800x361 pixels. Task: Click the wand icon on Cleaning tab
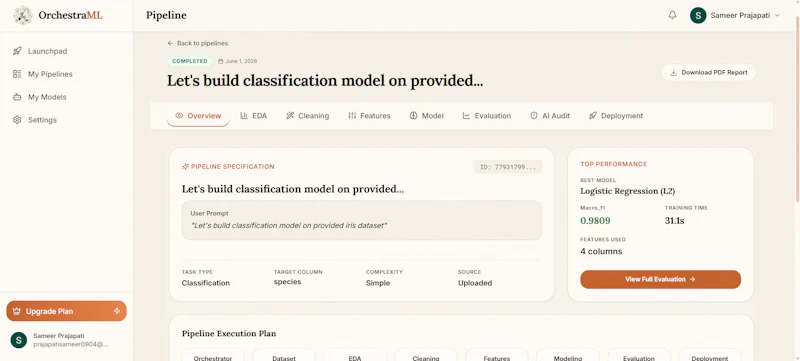click(x=290, y=116)
